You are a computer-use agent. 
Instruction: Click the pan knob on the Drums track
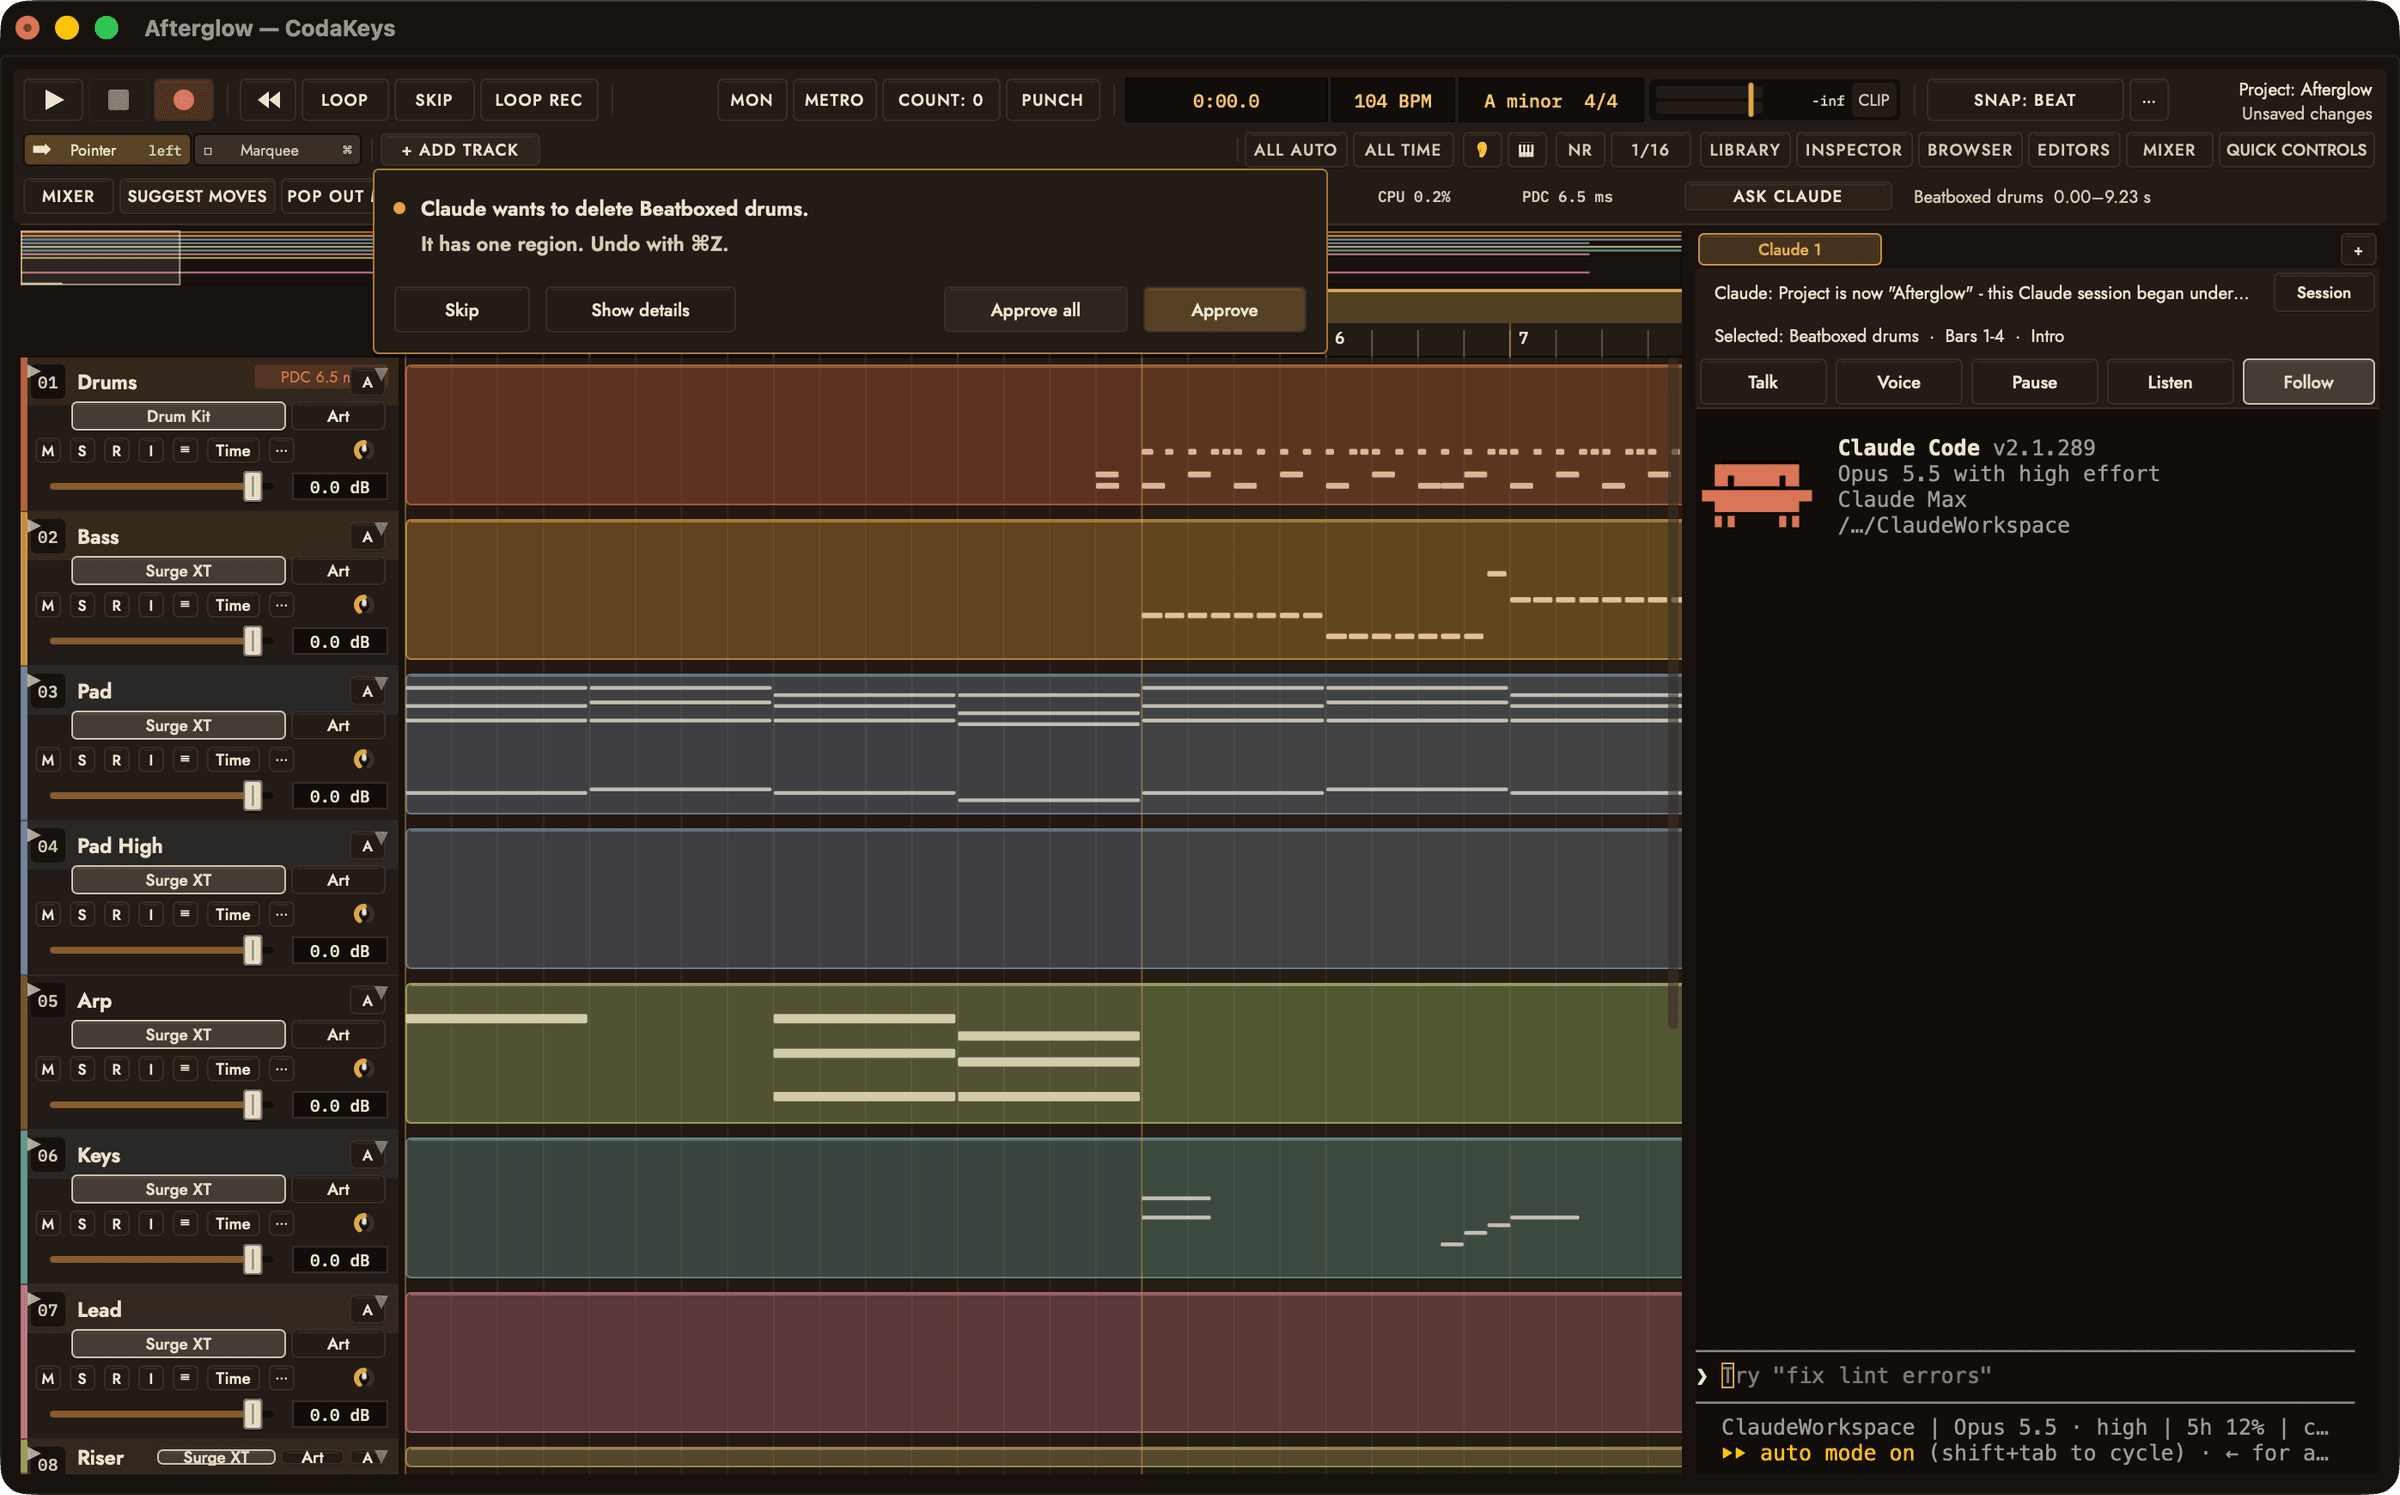(x=362, y=450)
